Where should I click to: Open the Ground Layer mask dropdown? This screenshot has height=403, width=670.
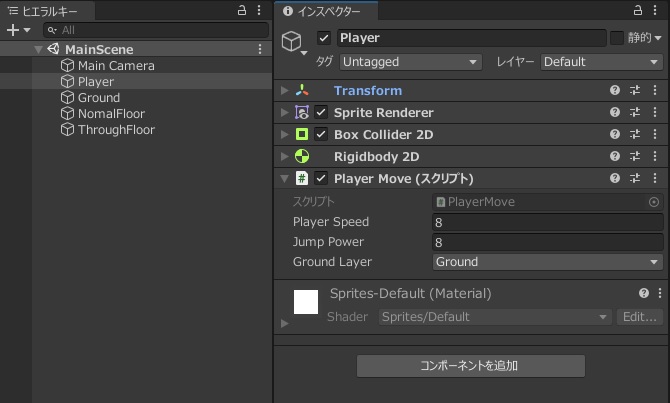pyautogui.click(x=547, y=262)
